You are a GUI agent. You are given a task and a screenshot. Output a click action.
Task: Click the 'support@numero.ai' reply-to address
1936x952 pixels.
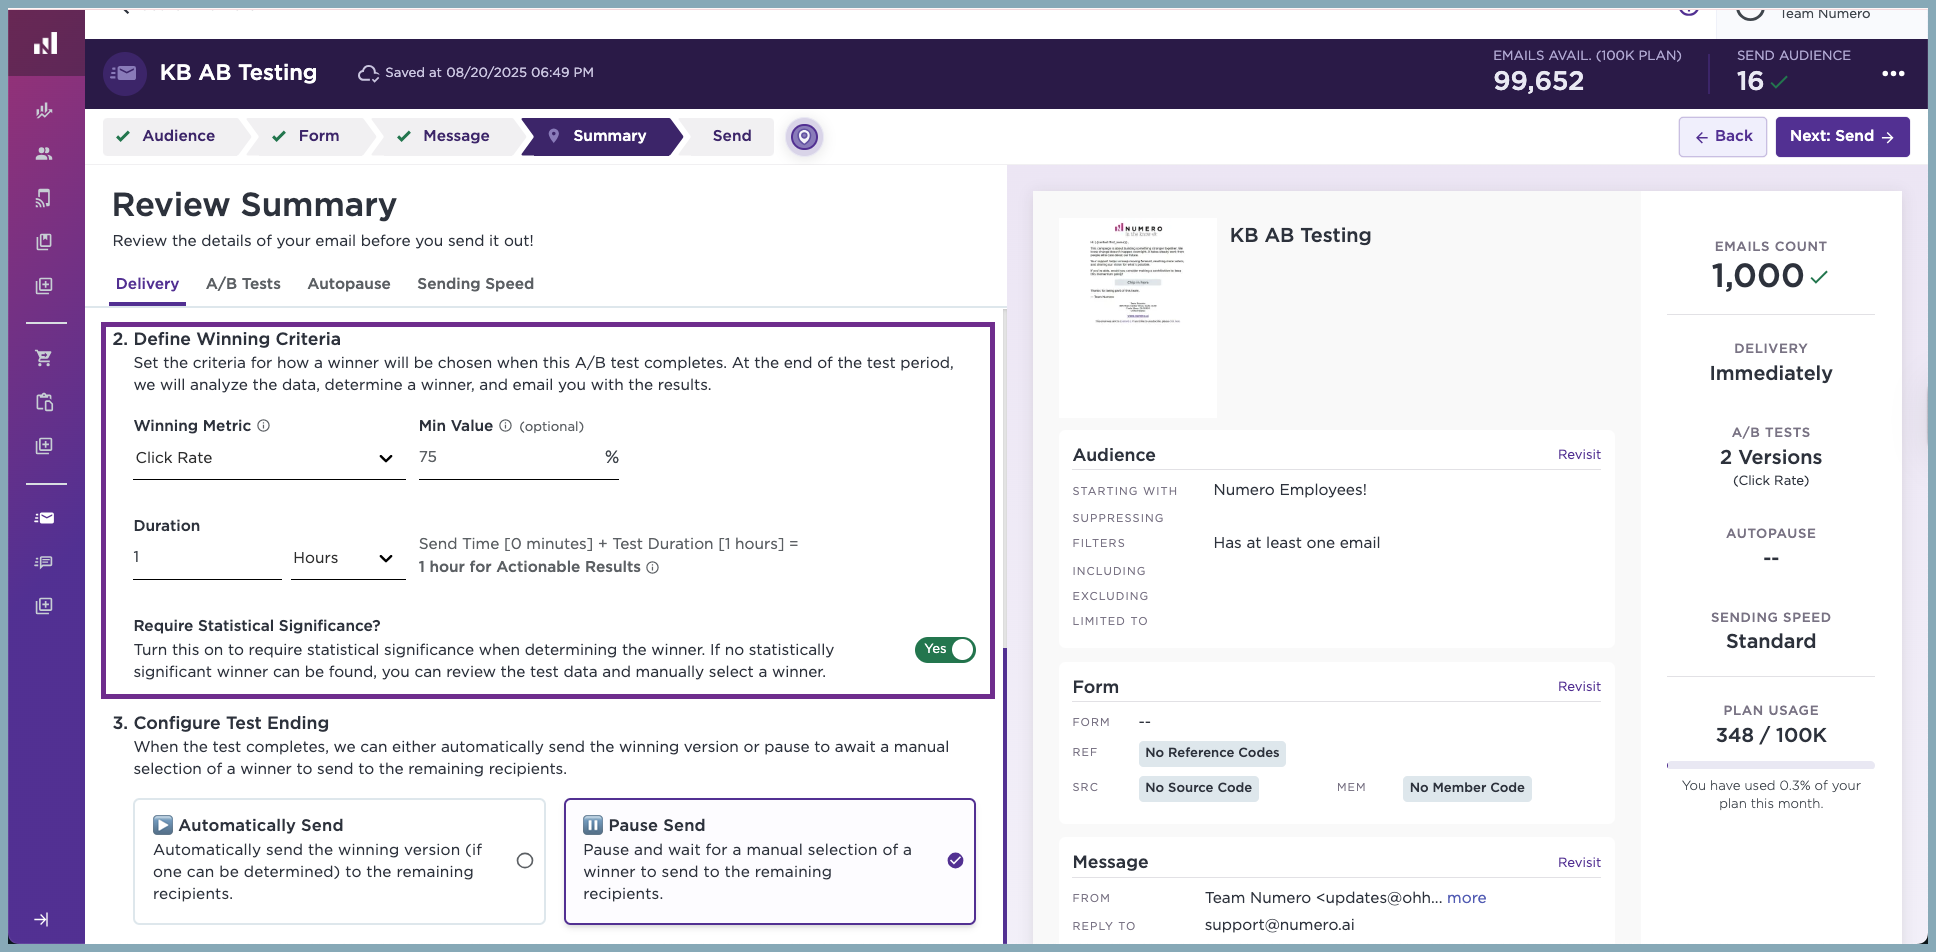coord(1279,925)
